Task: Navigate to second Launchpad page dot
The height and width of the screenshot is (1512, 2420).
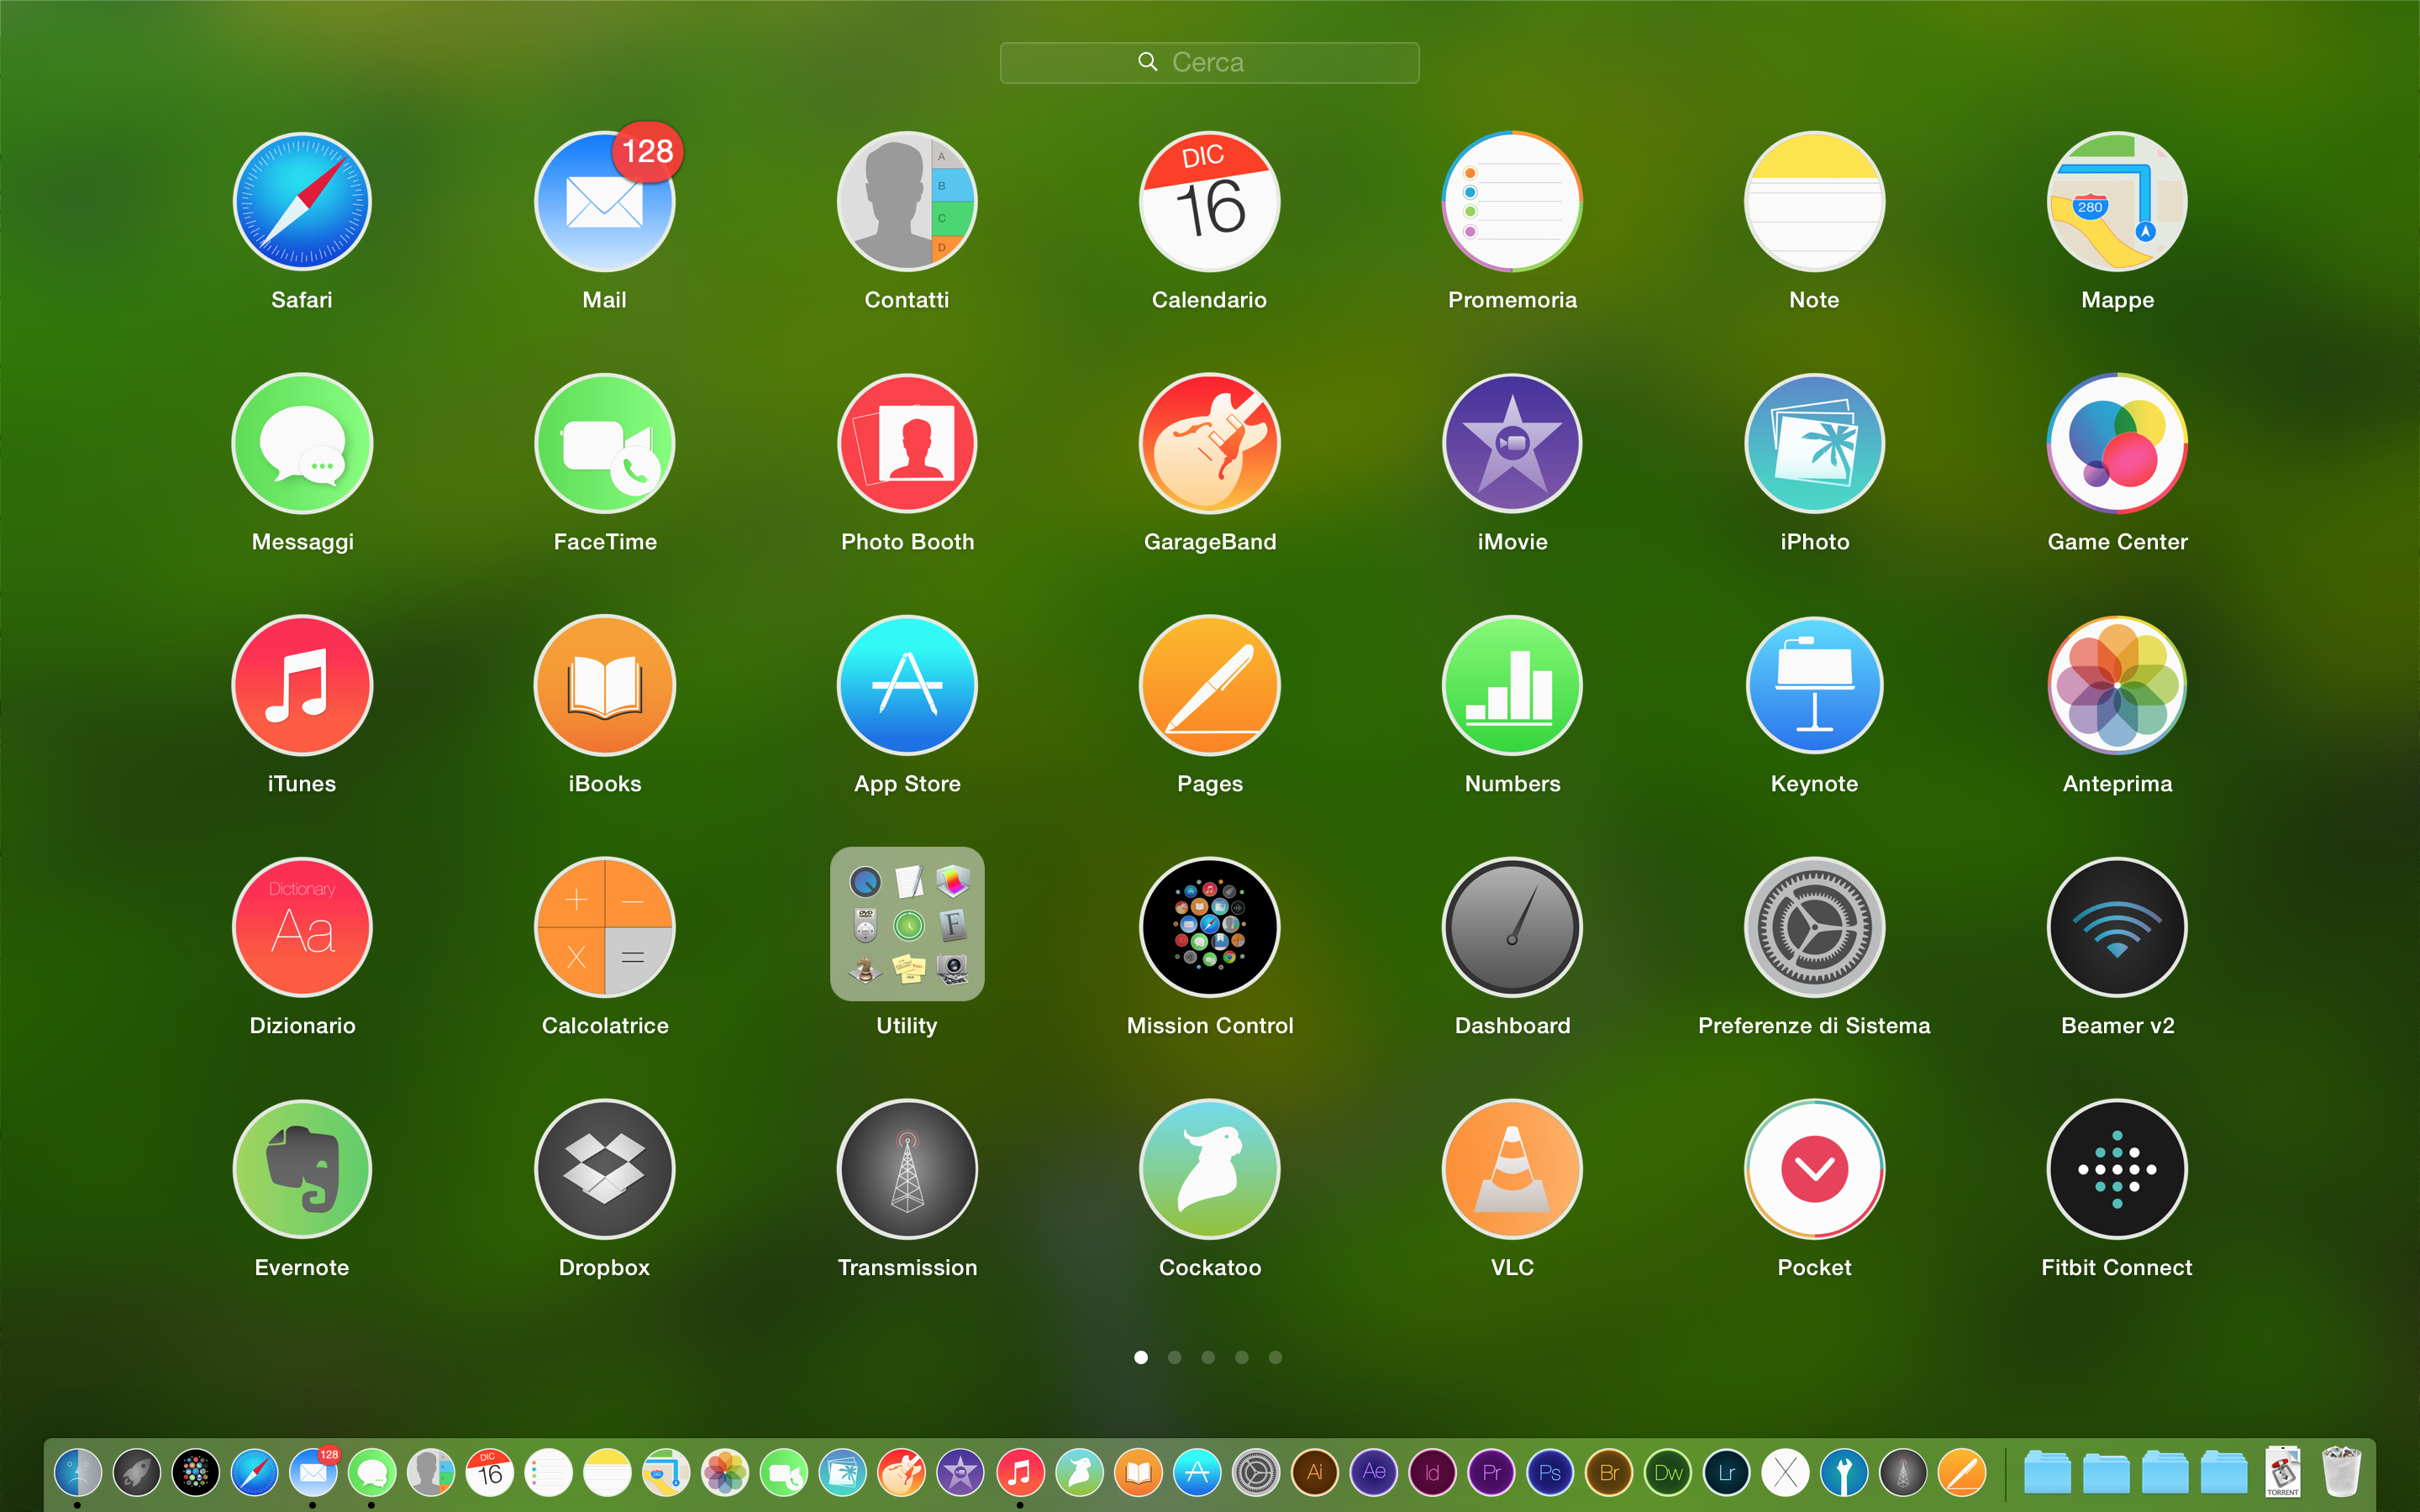Action: (x=1176, y=1357)
